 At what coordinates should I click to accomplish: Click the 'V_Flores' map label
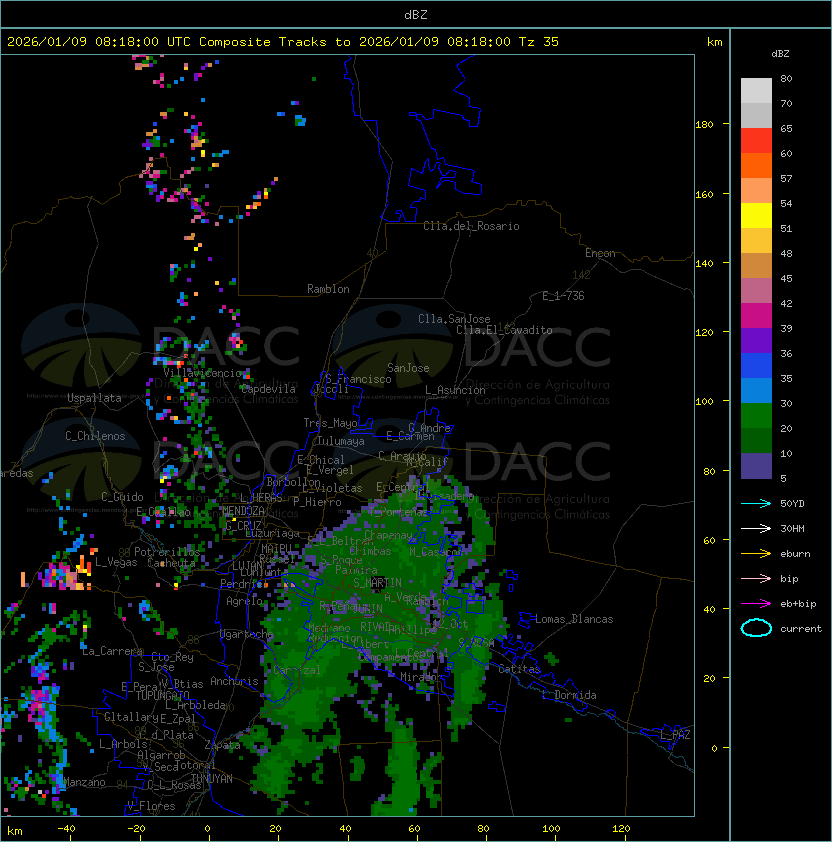tap(151, 806)
